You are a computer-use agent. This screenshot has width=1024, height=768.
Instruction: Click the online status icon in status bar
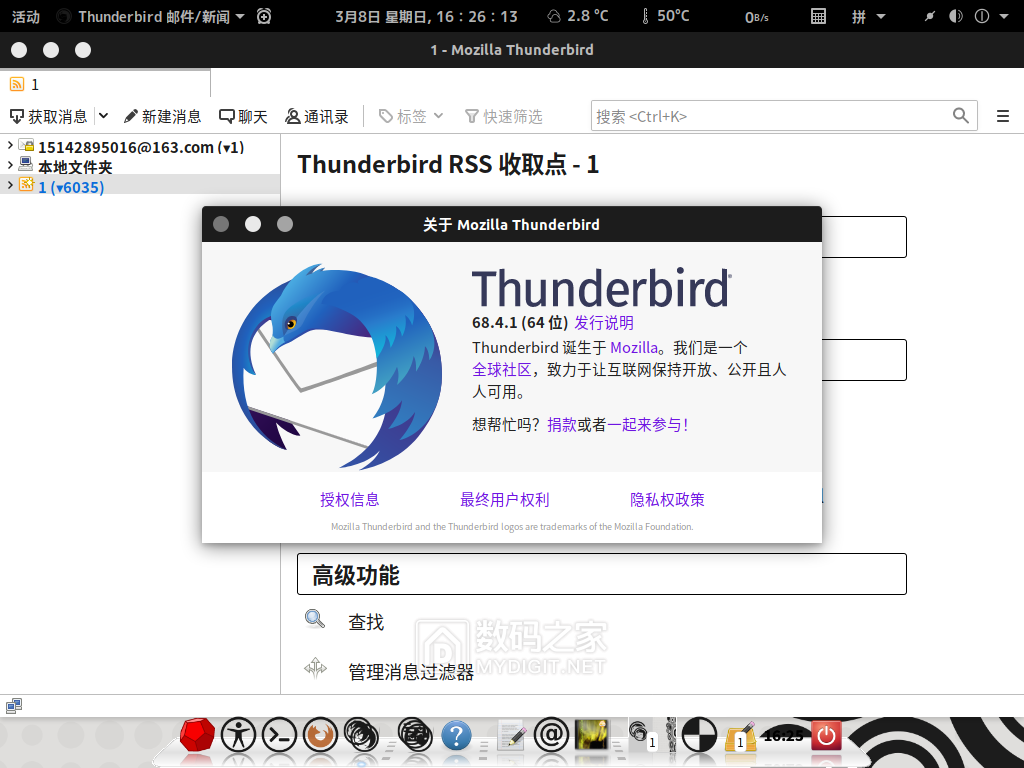(14, 706)
